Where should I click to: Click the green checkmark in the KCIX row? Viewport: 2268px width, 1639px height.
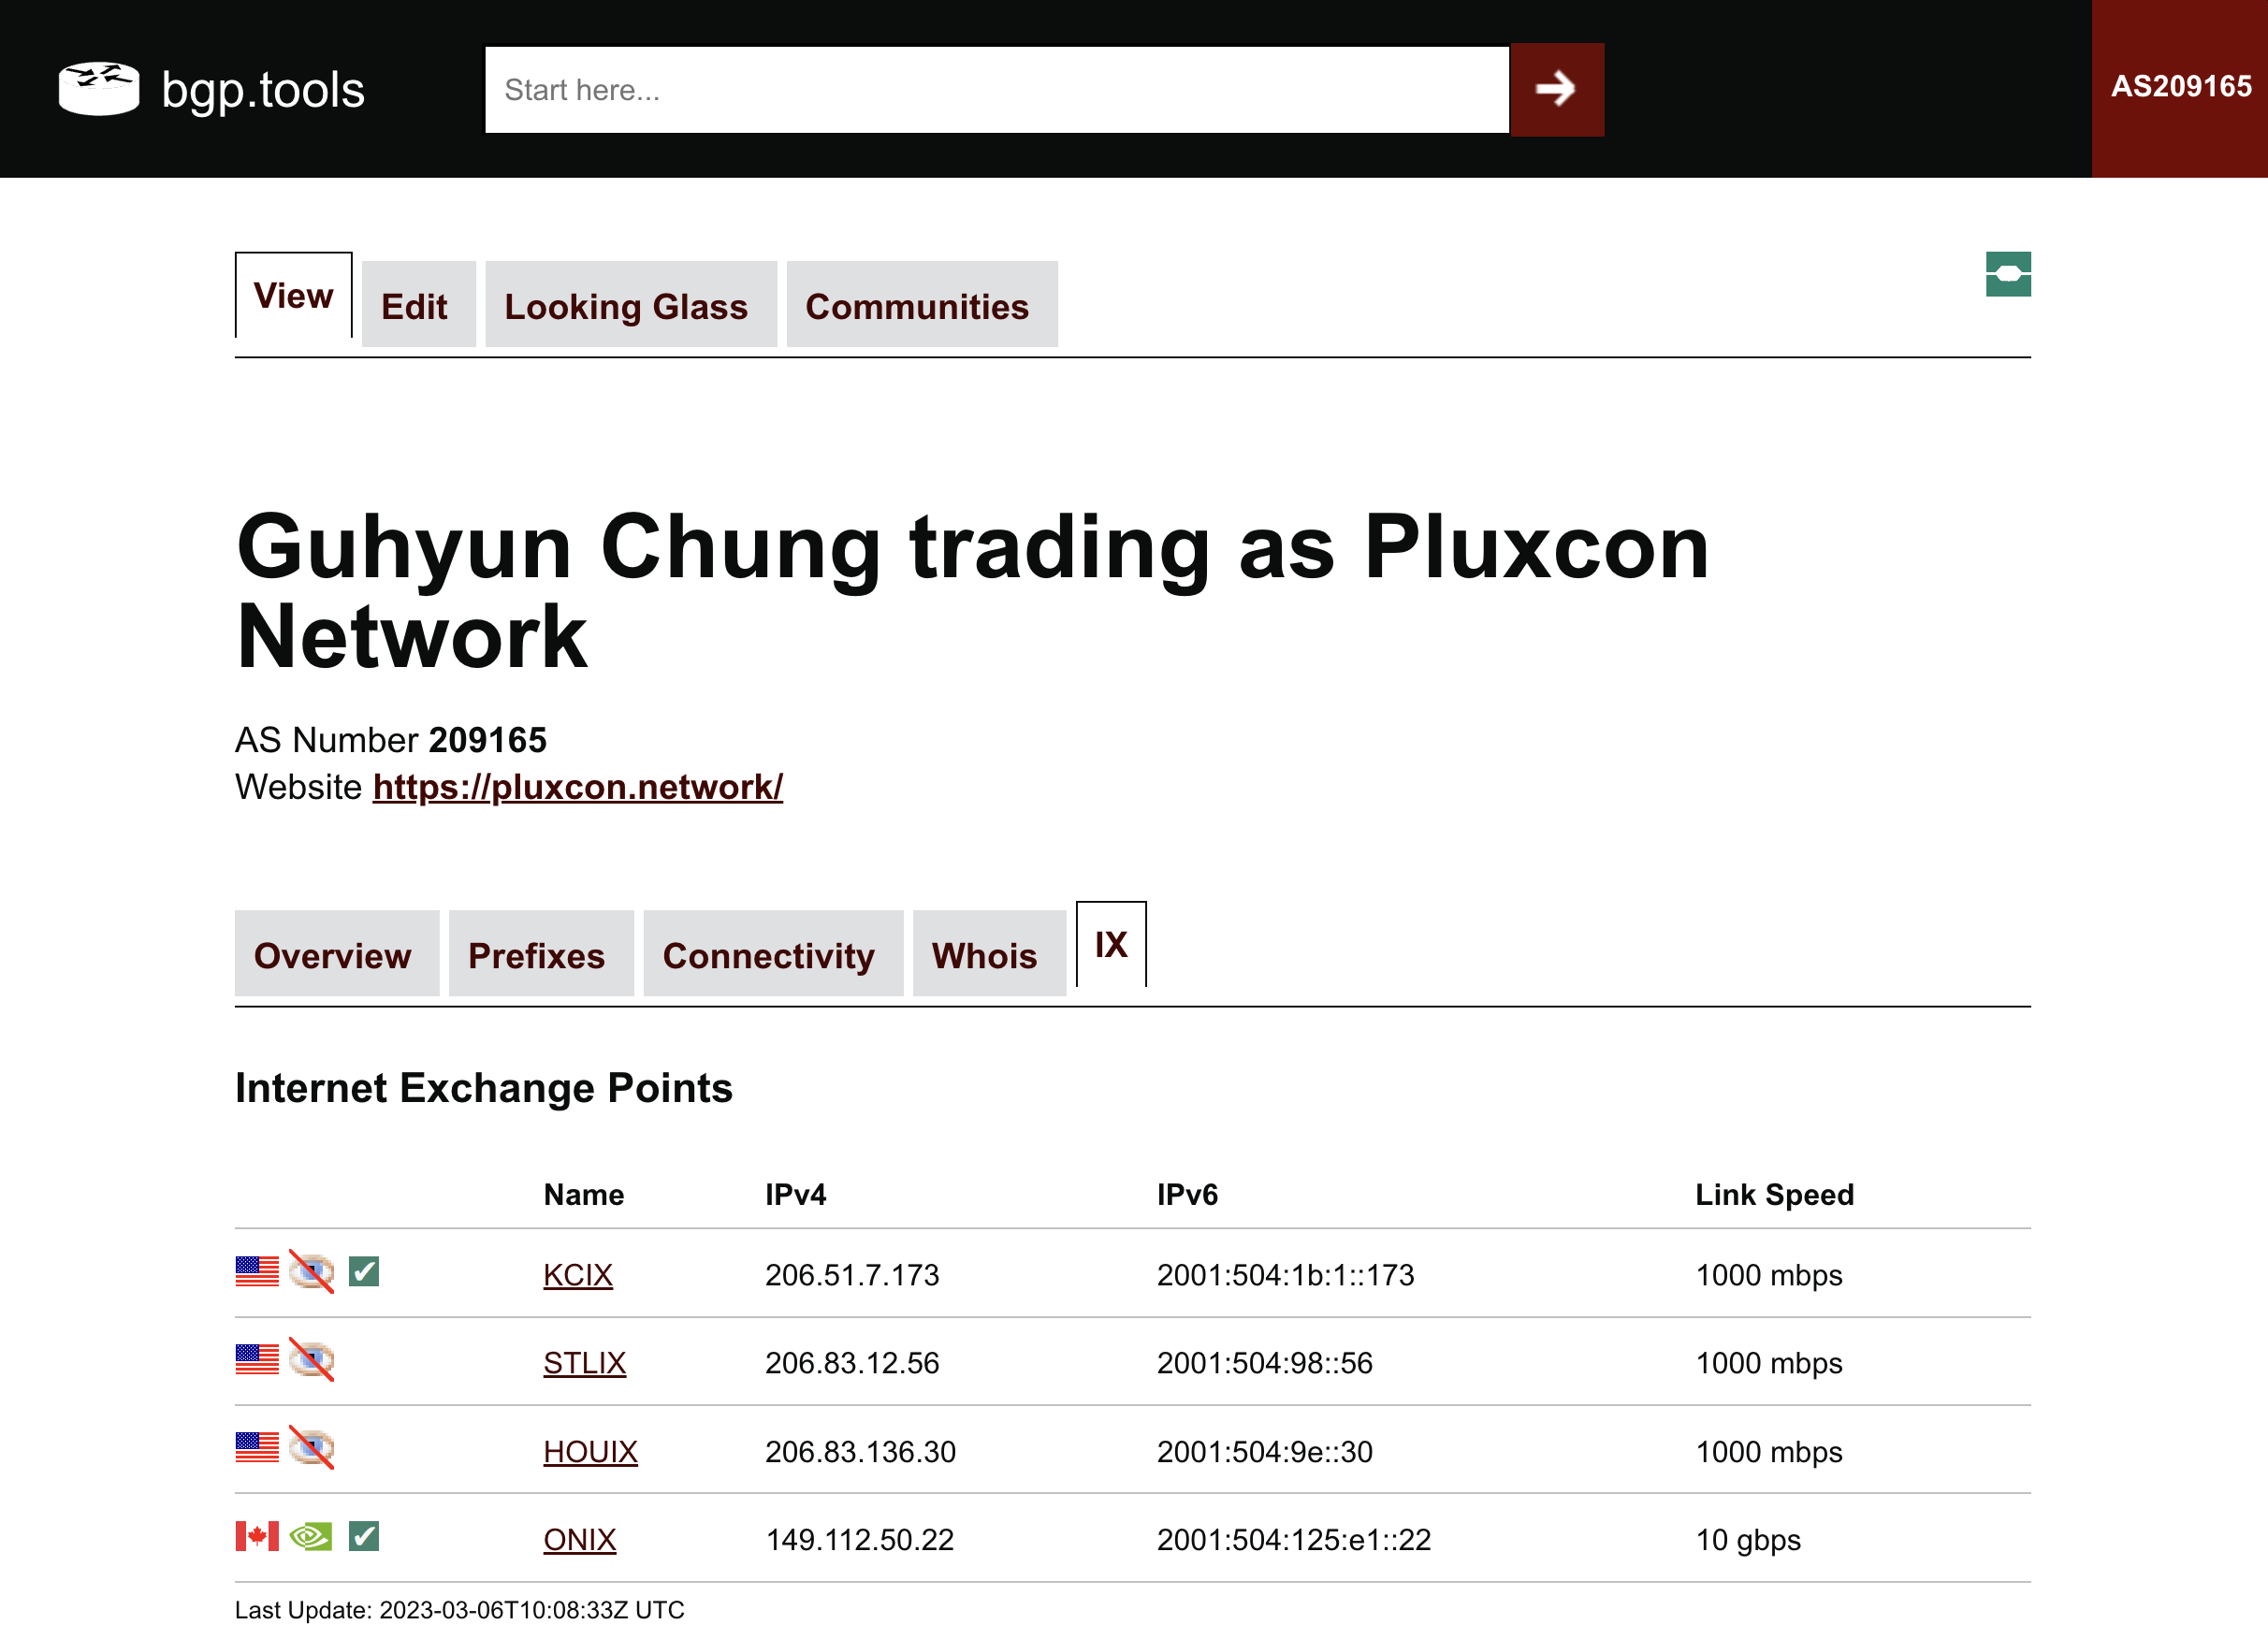(364, 1272)
